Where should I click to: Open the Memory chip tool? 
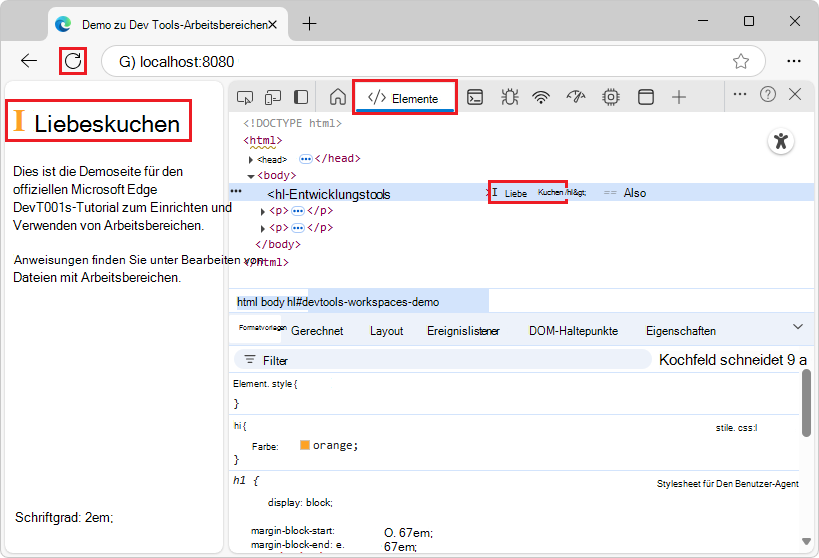(611, 97)
